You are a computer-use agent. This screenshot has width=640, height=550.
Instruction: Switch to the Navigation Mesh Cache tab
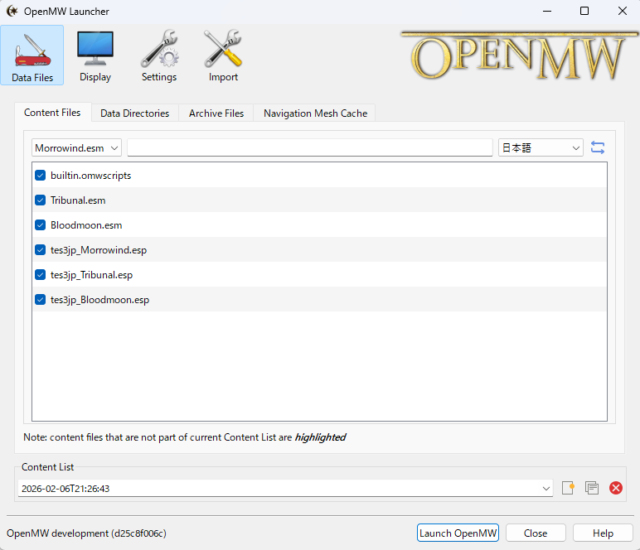(315, 113)
